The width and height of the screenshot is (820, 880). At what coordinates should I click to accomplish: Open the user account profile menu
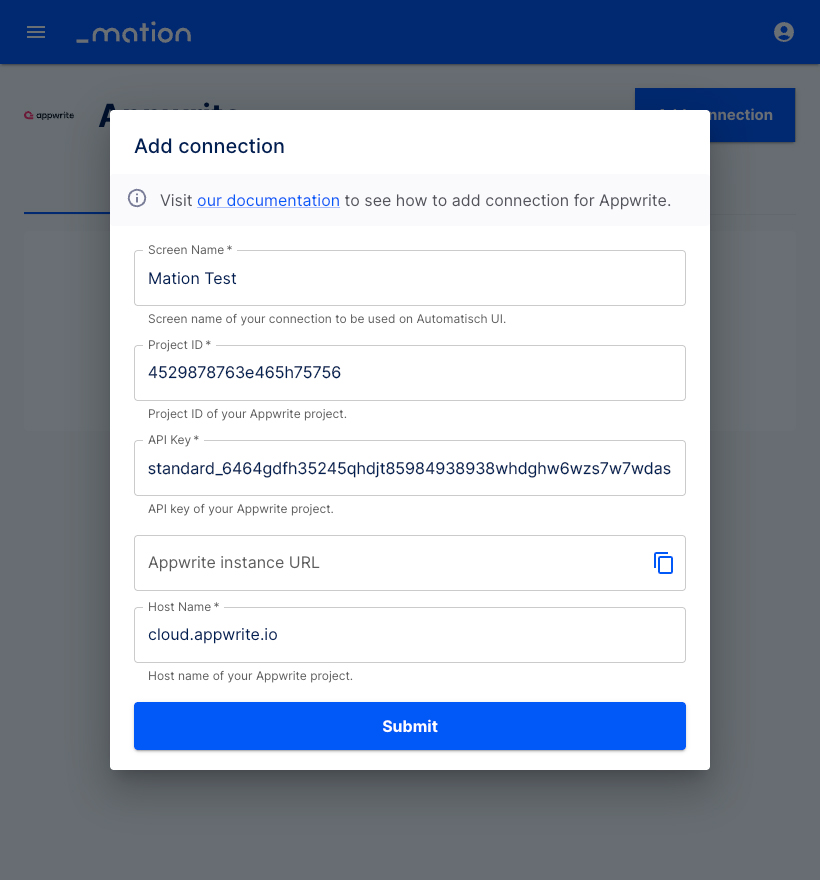coord(784,32)
